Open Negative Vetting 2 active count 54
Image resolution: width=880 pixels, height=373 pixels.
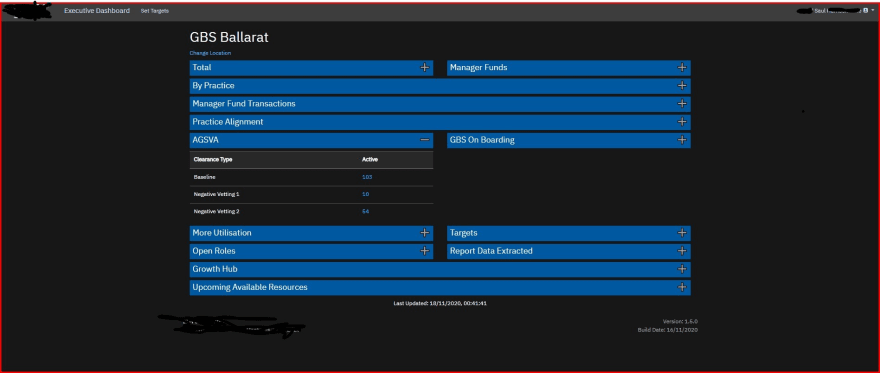click(x=365, y=212)
